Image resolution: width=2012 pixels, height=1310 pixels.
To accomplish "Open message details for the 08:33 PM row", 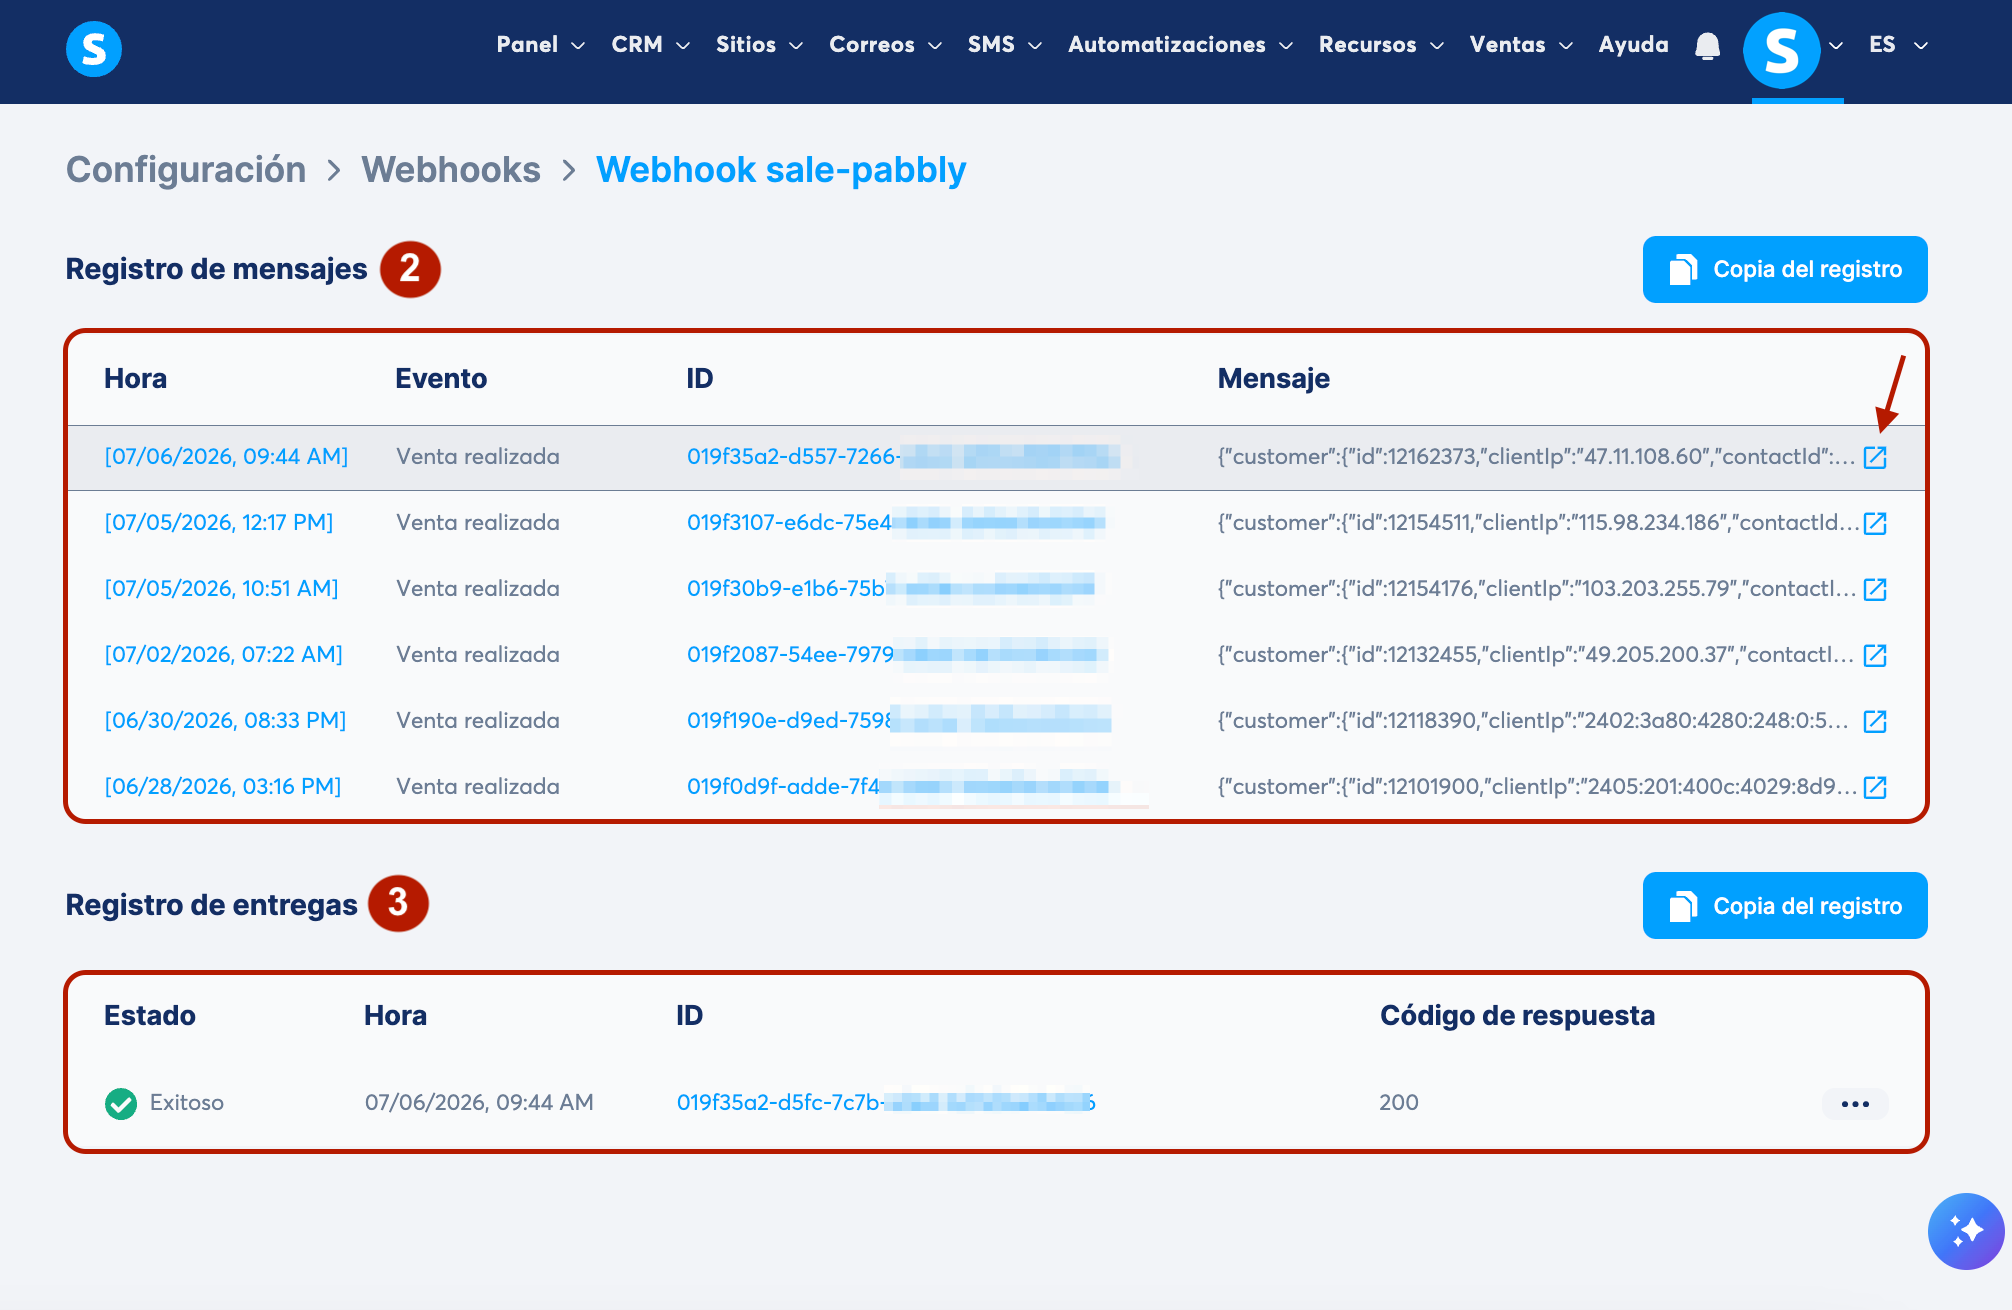I will (x=1875, y=721).
